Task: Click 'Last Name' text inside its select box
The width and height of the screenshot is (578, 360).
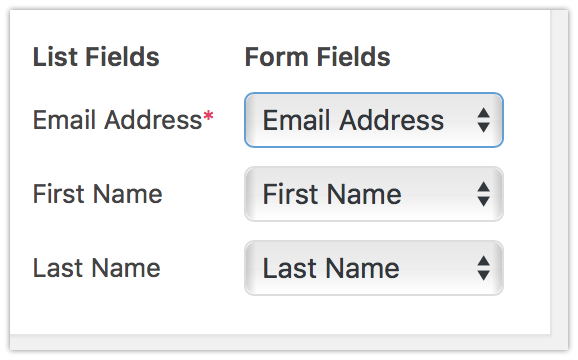Action: click(331, 268)
